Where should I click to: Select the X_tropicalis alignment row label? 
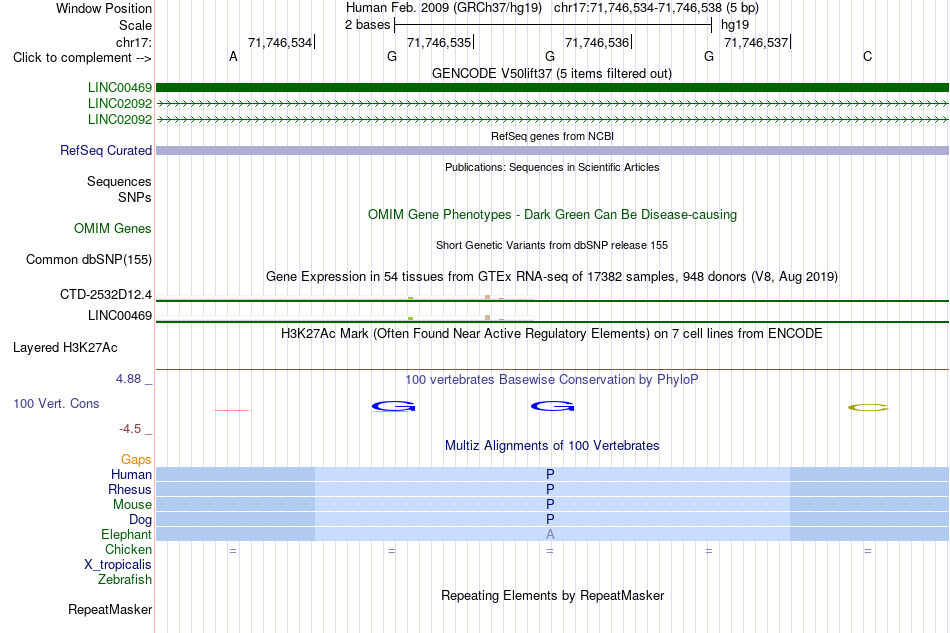[x=118, y=565]
